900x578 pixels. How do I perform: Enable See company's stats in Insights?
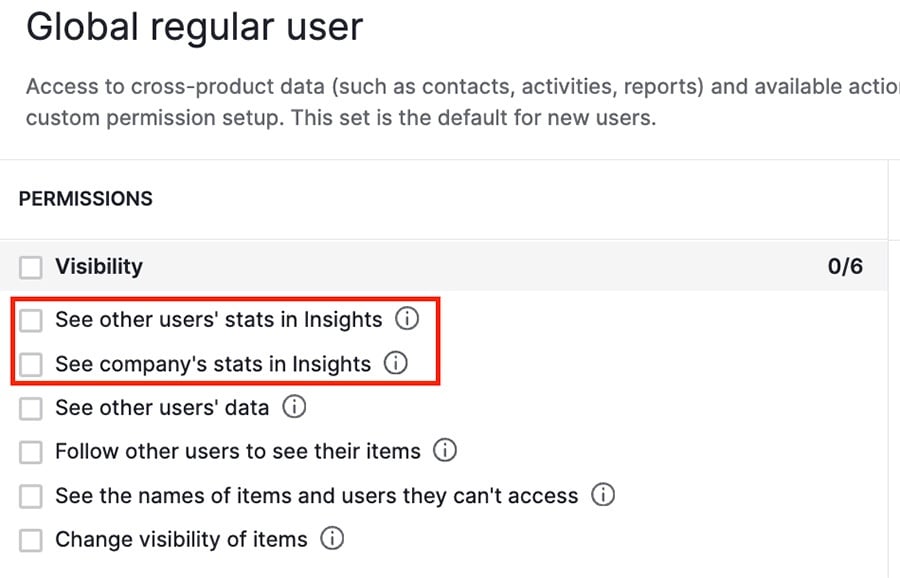coord(30,364)
